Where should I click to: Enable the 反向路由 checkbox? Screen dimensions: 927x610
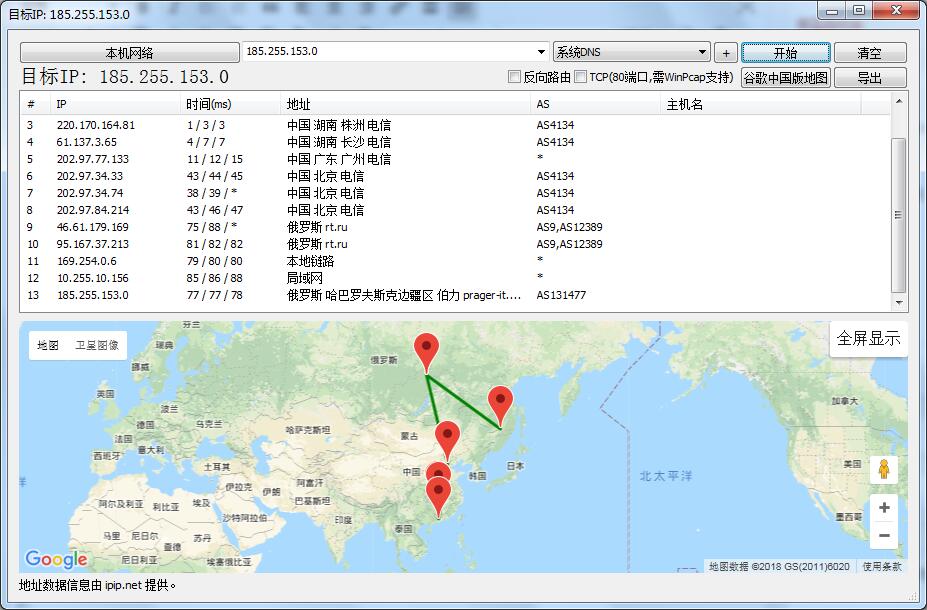point(515,77)
